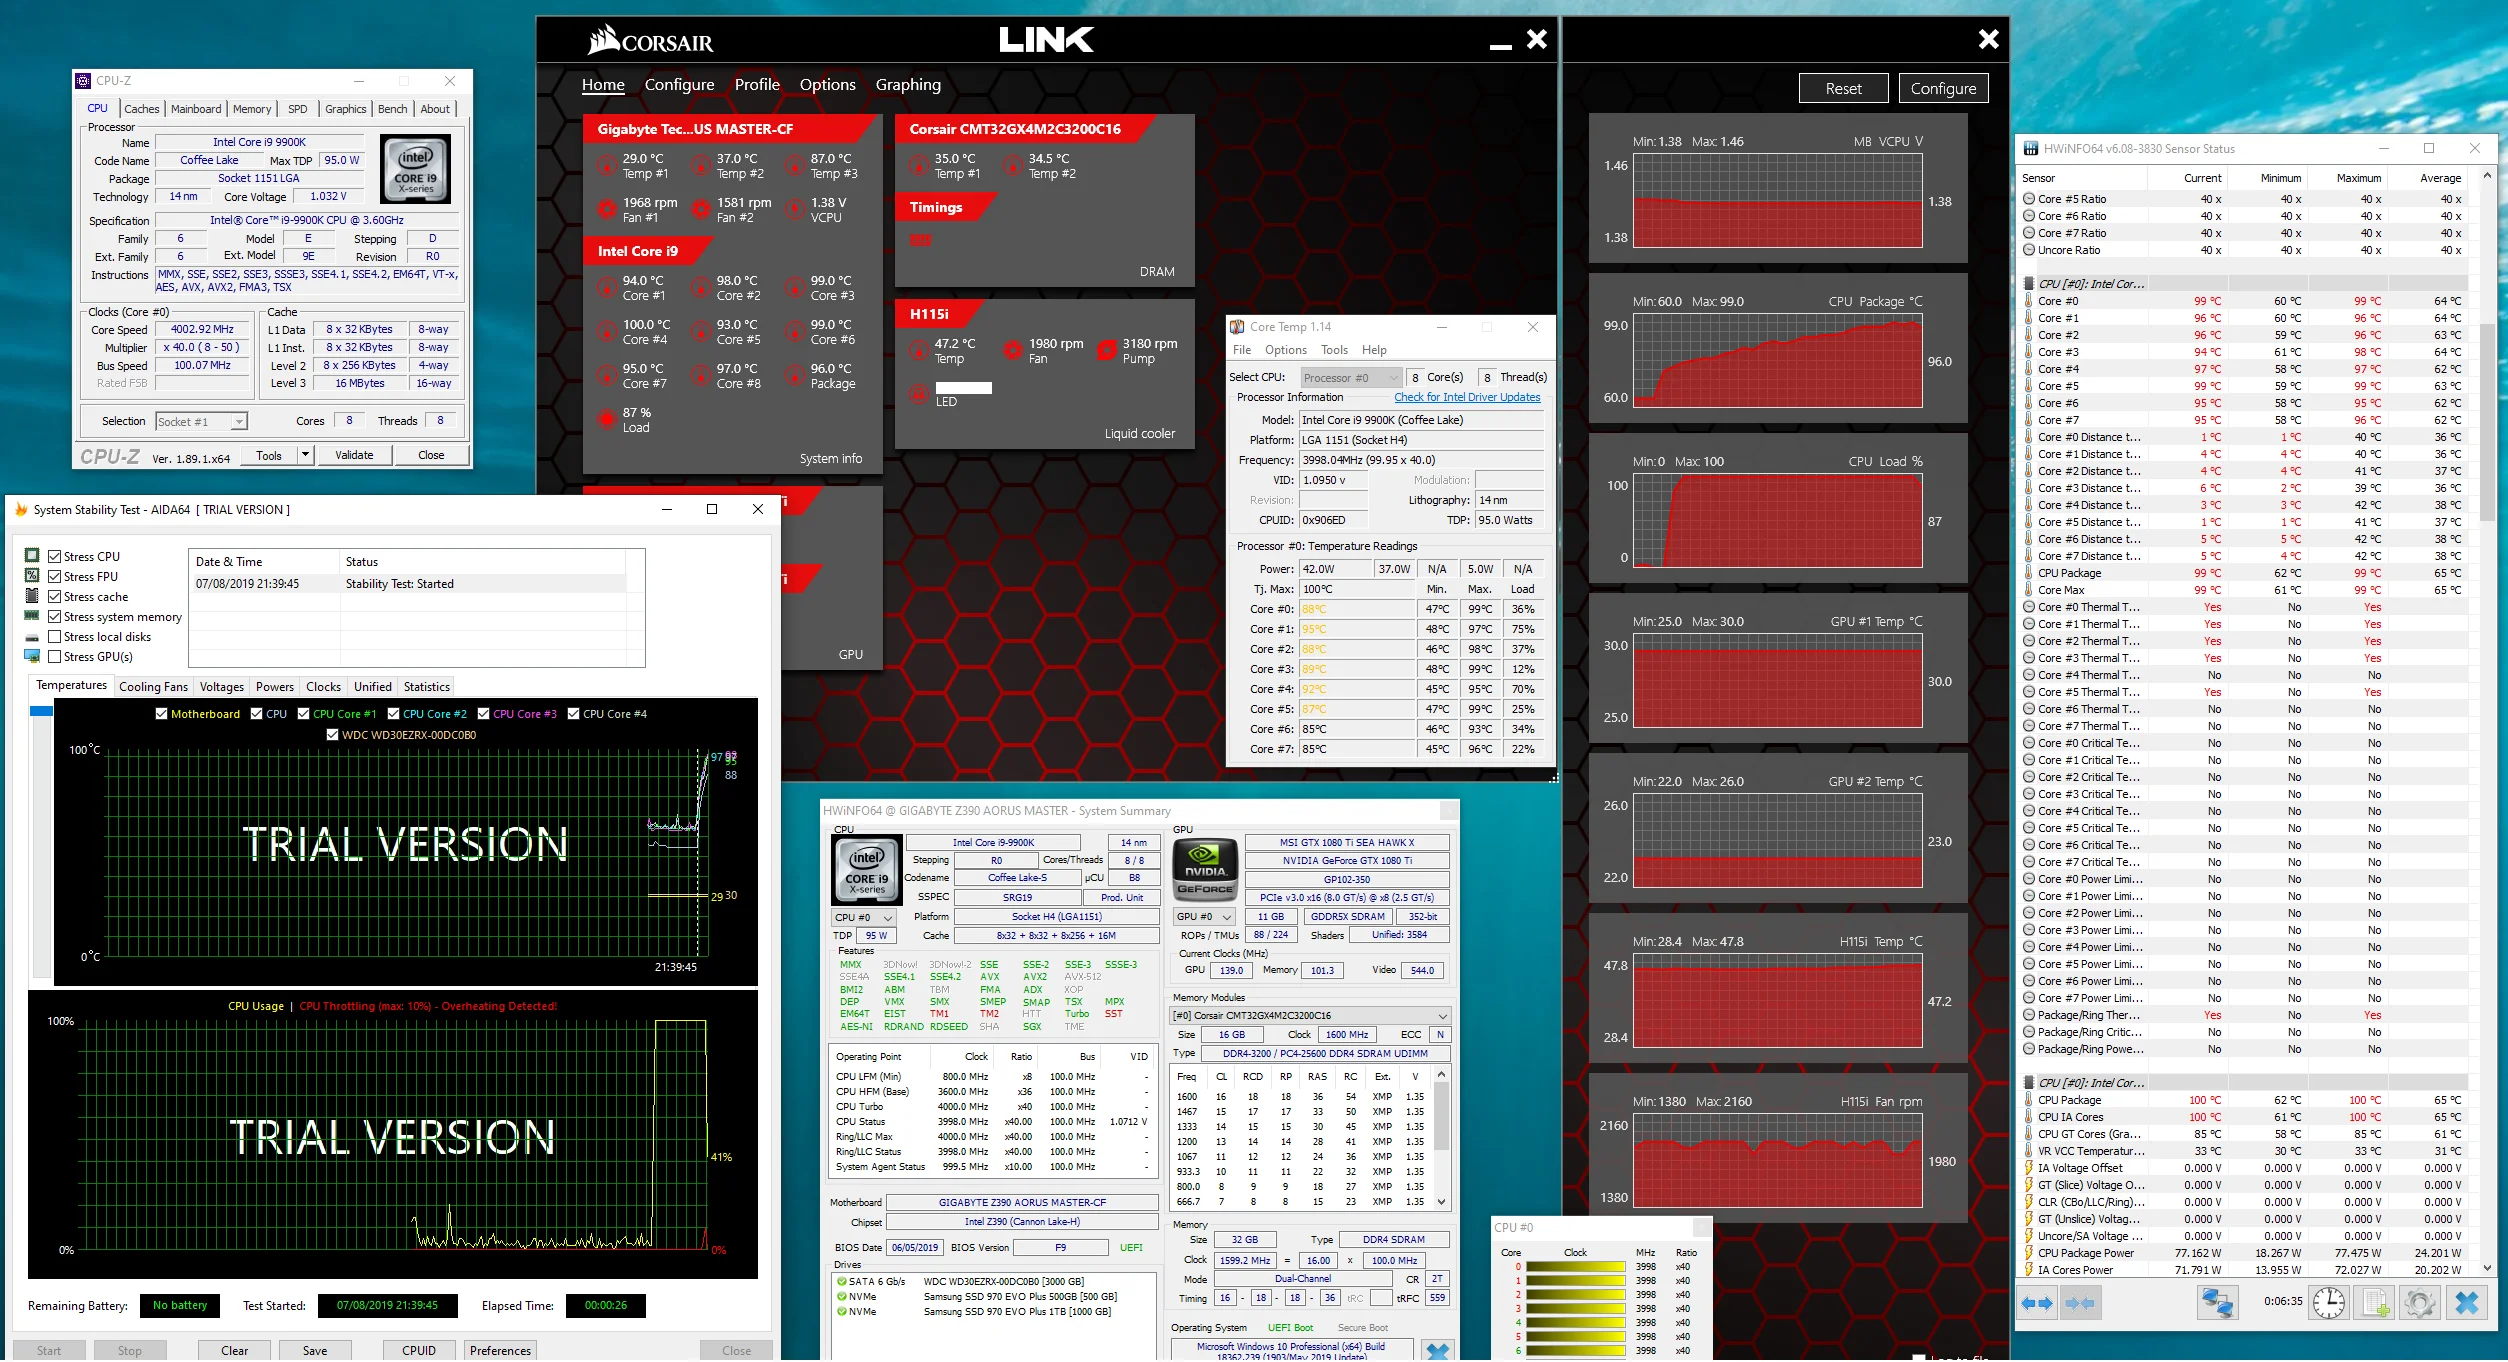Click the Preferences button in AIDA64

tap(500, 1350)
